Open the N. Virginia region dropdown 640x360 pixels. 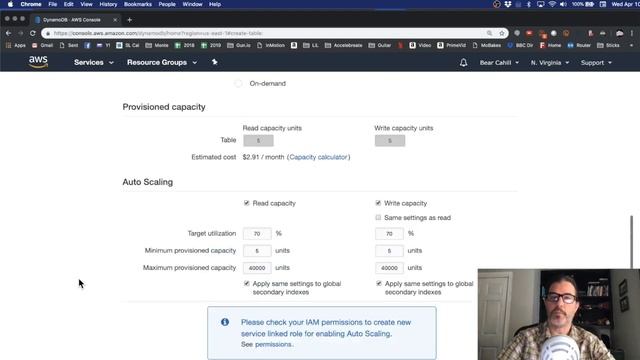550,62
